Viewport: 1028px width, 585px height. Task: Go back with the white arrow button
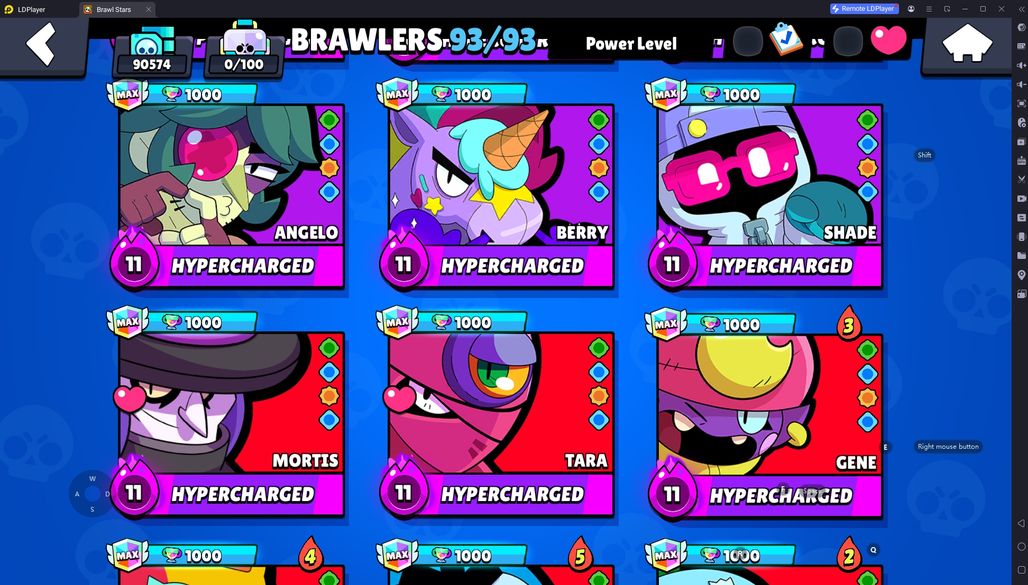(x=41, y=44)
